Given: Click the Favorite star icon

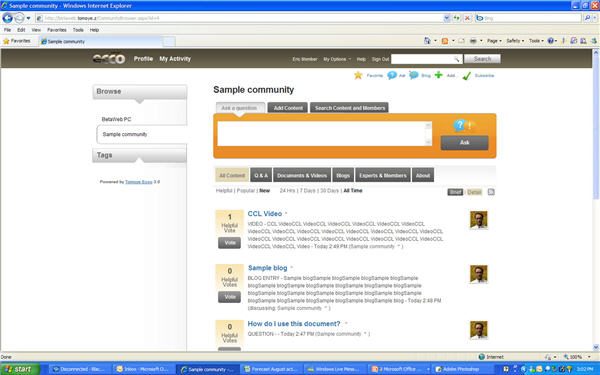Looking at the screenshot, I should [358, 75].
